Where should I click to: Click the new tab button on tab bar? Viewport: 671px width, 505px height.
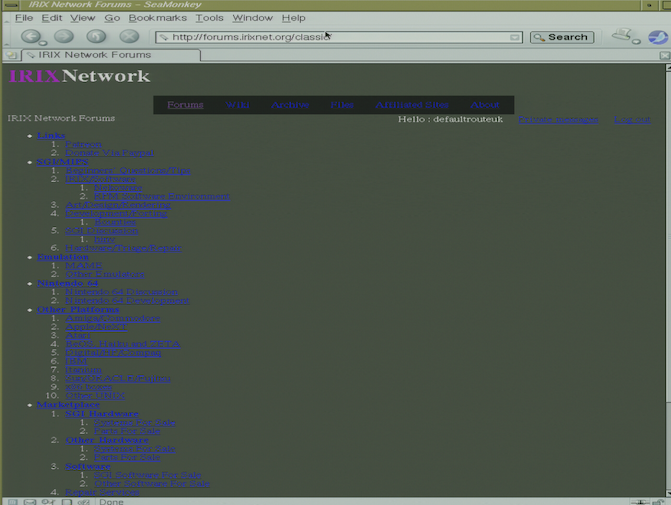pos(12,55)
